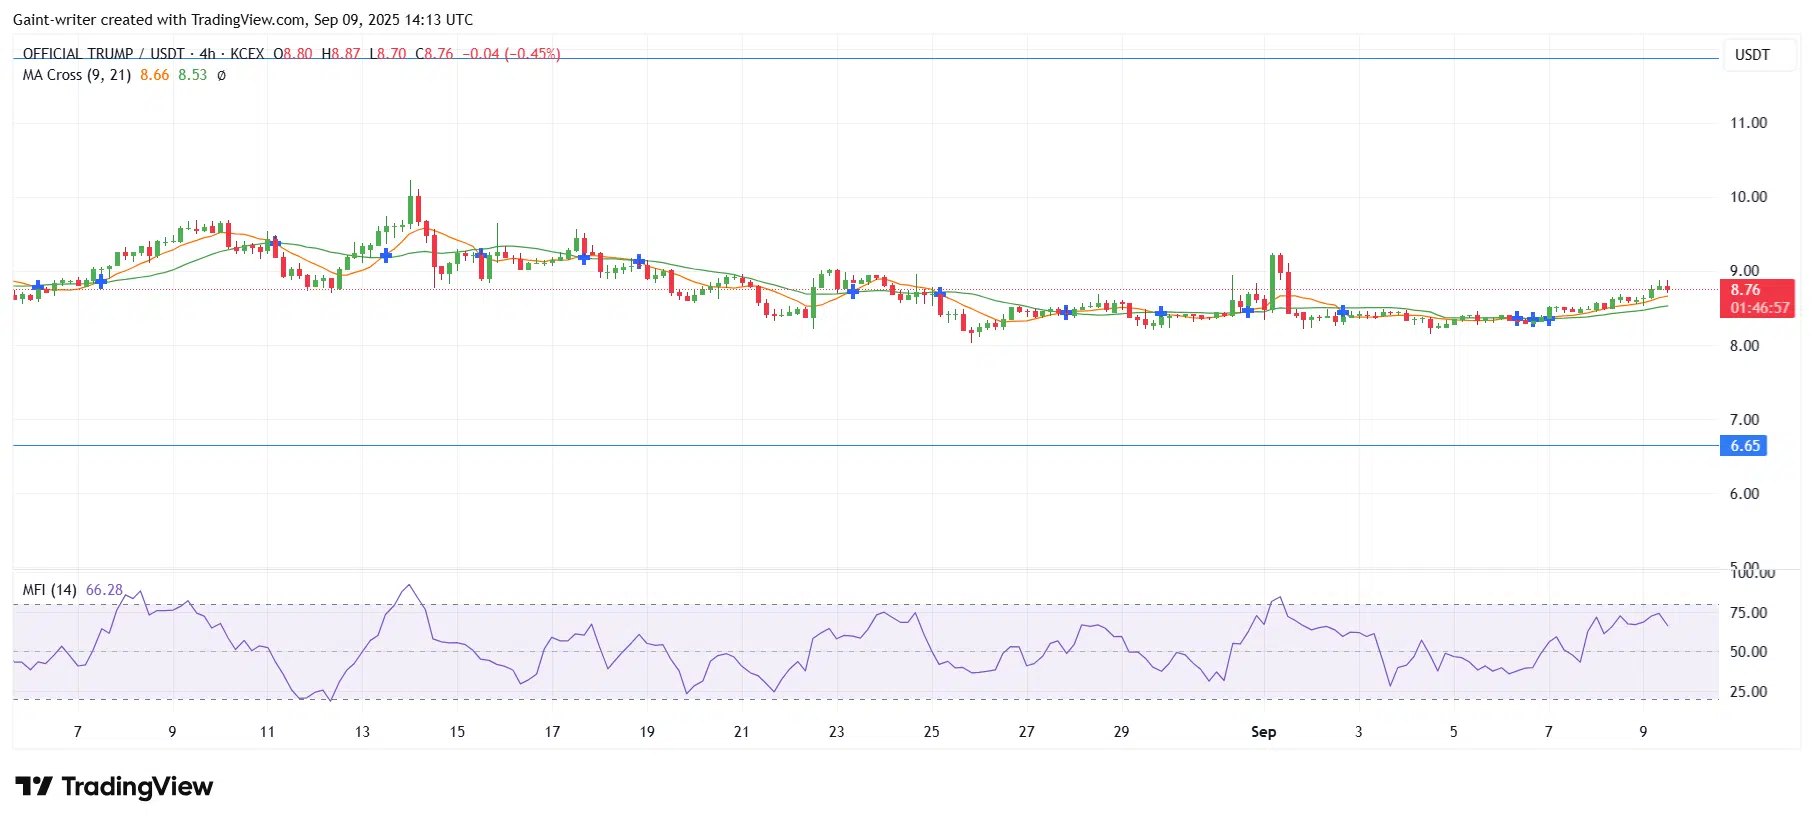
Task: Click the 4h interval in the chart title
Action: click(207, 54)
